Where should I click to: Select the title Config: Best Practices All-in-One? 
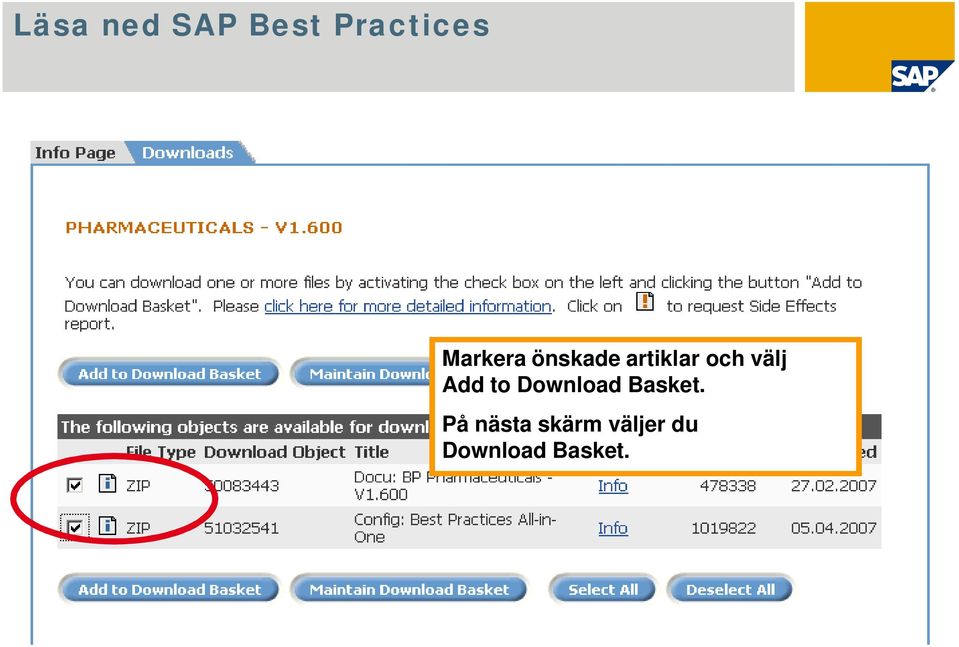coord(454,528)
